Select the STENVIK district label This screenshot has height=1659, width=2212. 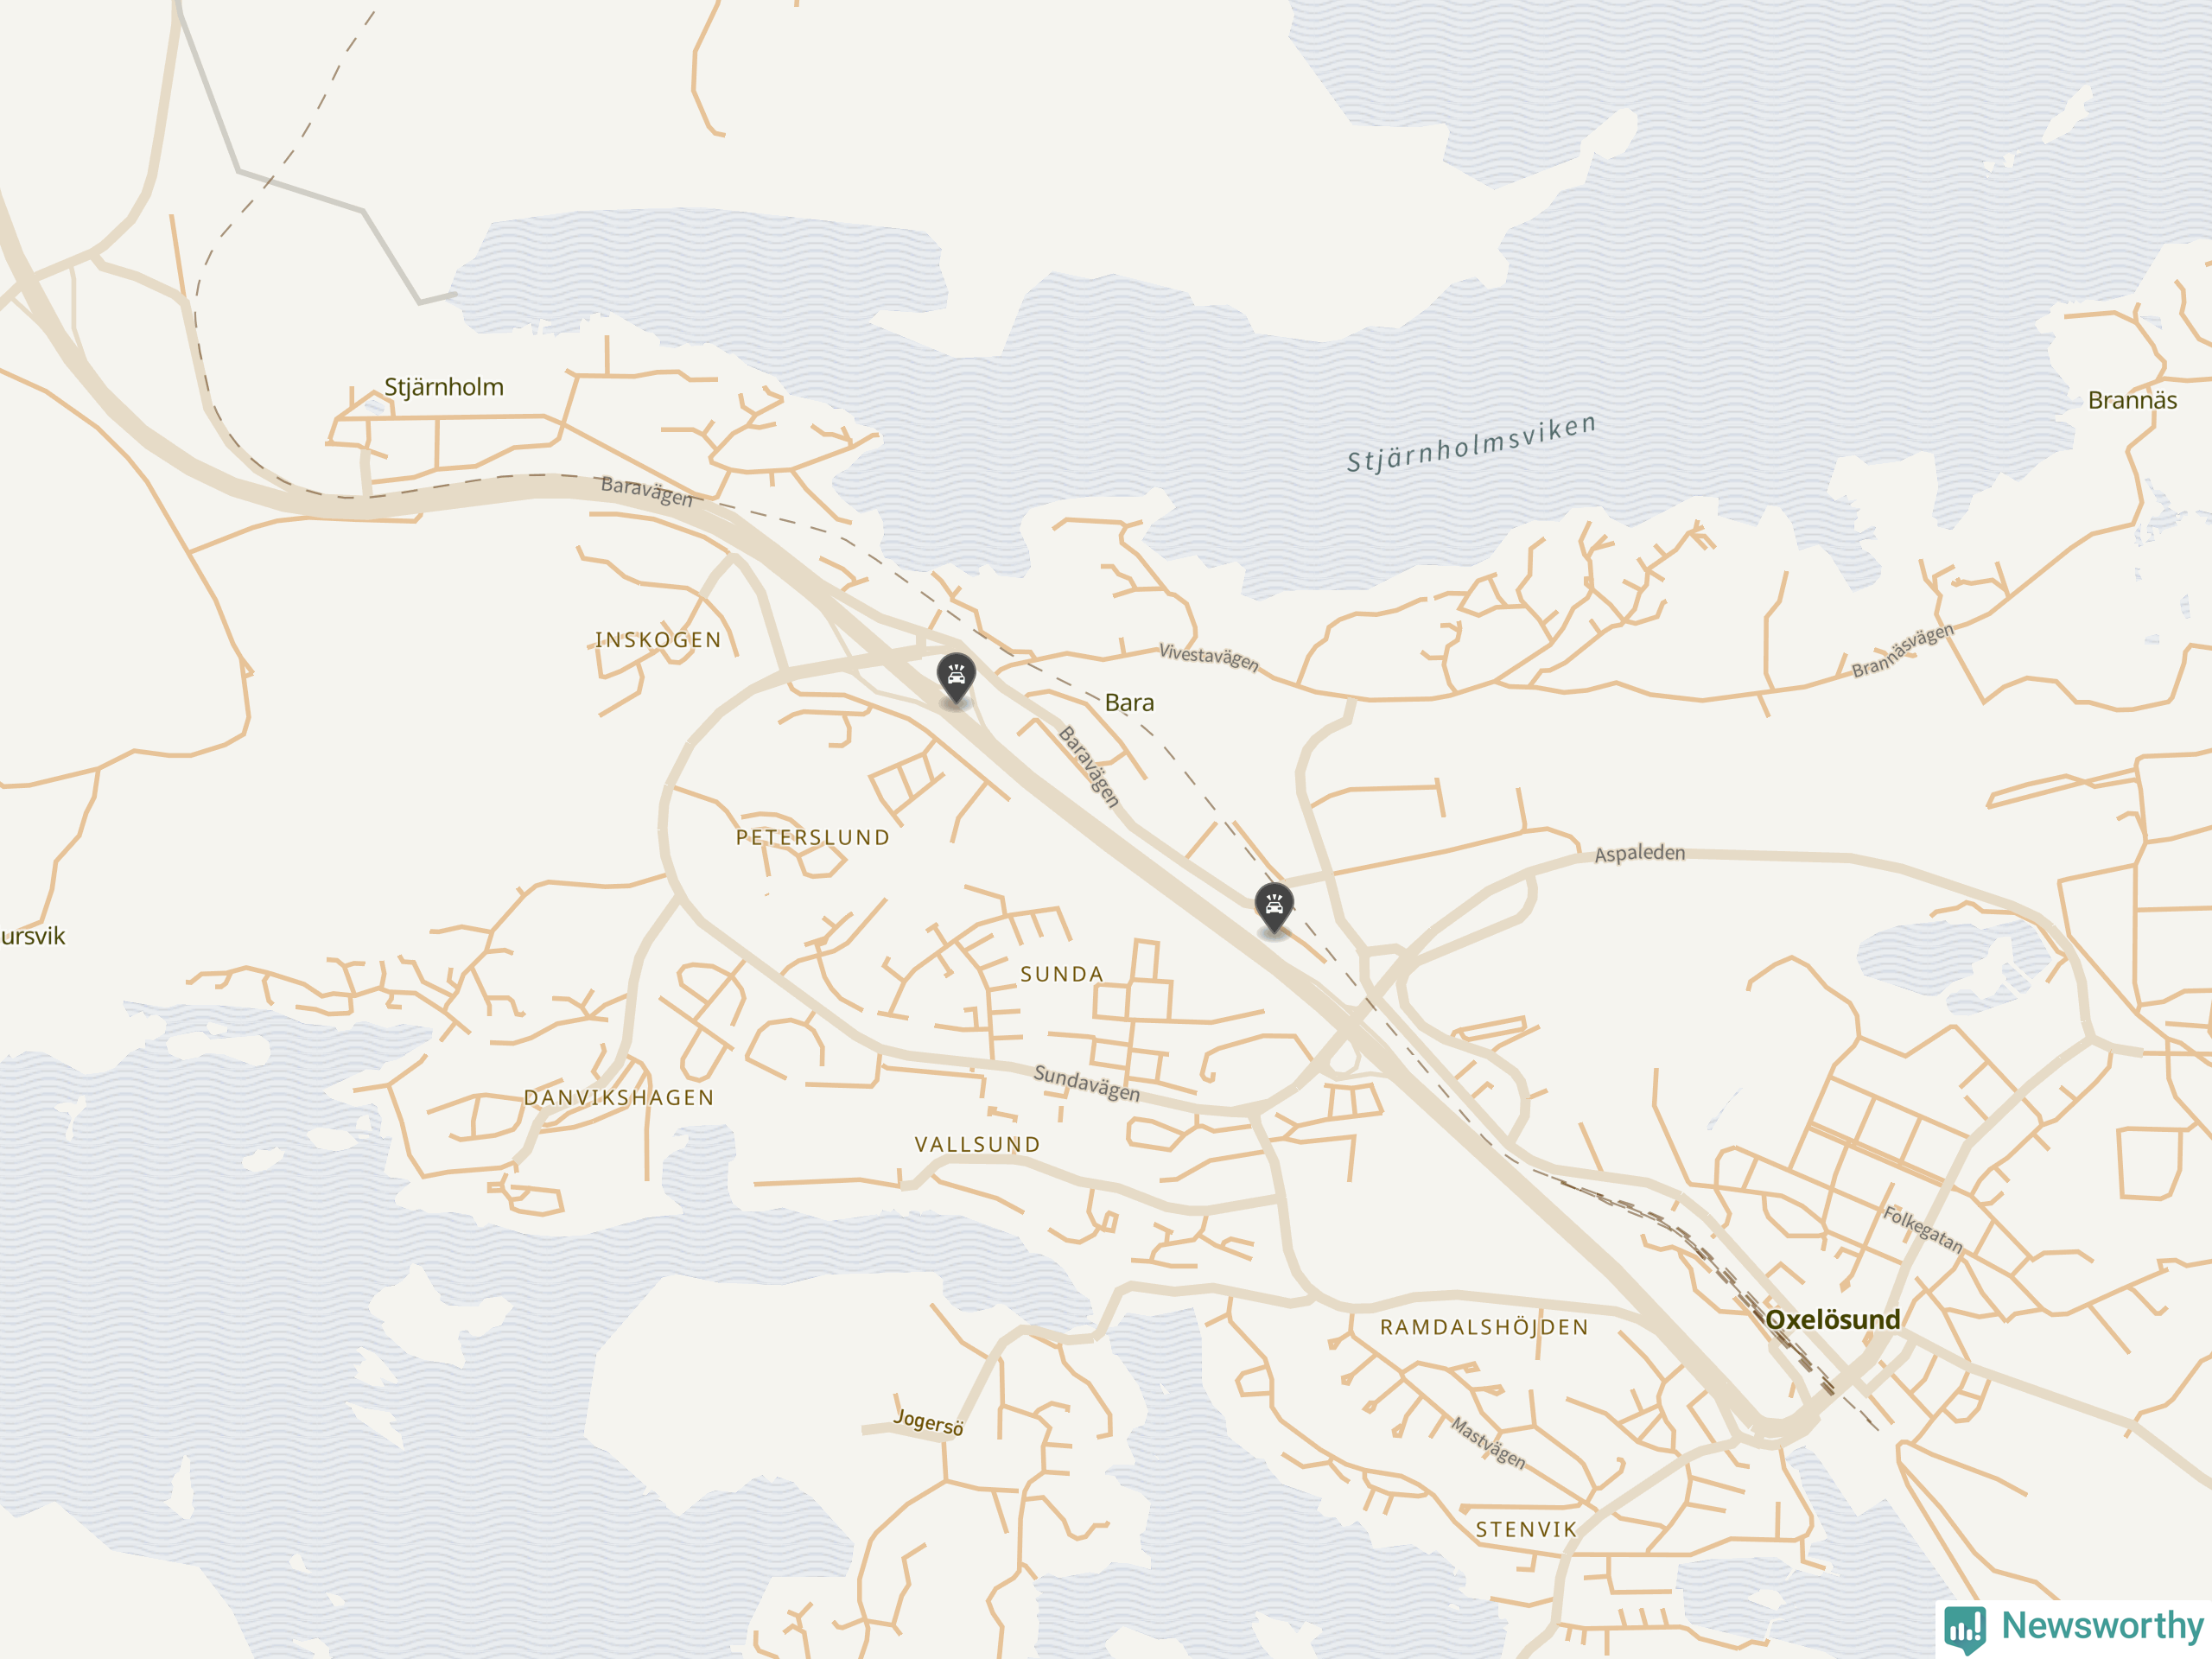coord(1526,1529)
